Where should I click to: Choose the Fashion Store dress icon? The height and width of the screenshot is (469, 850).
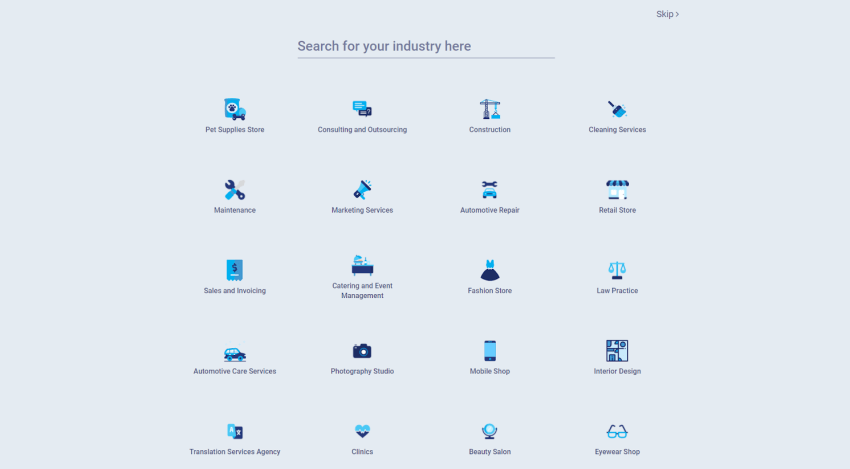pos(490,270)
